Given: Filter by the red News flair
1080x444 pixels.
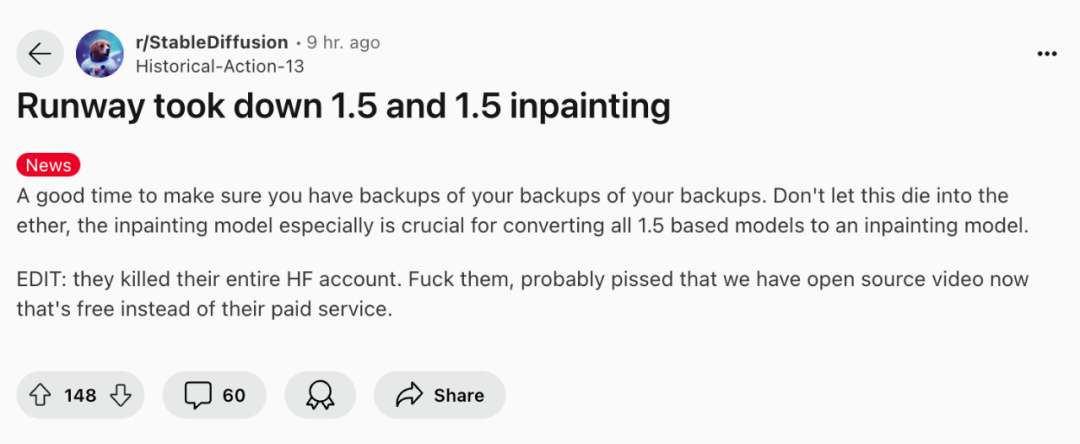Looking at the screenshot, I should tap(48, 165).
